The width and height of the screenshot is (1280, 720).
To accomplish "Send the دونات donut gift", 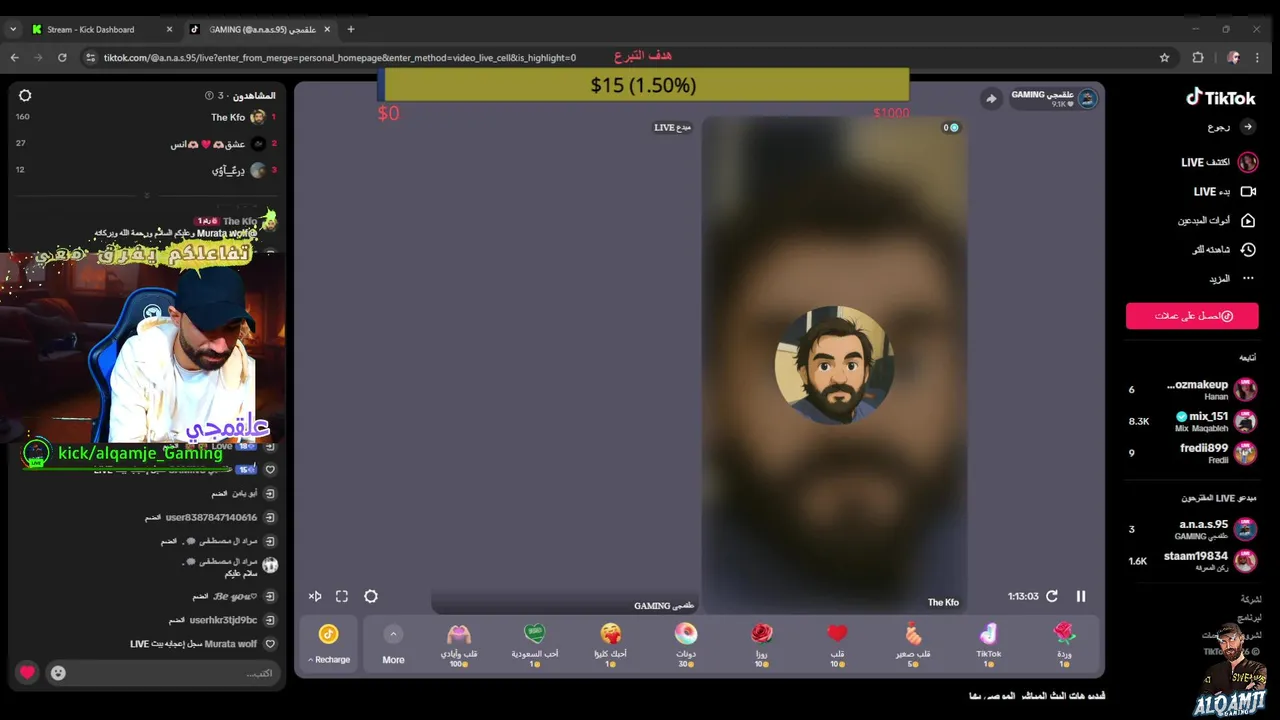I will (686, 644).
